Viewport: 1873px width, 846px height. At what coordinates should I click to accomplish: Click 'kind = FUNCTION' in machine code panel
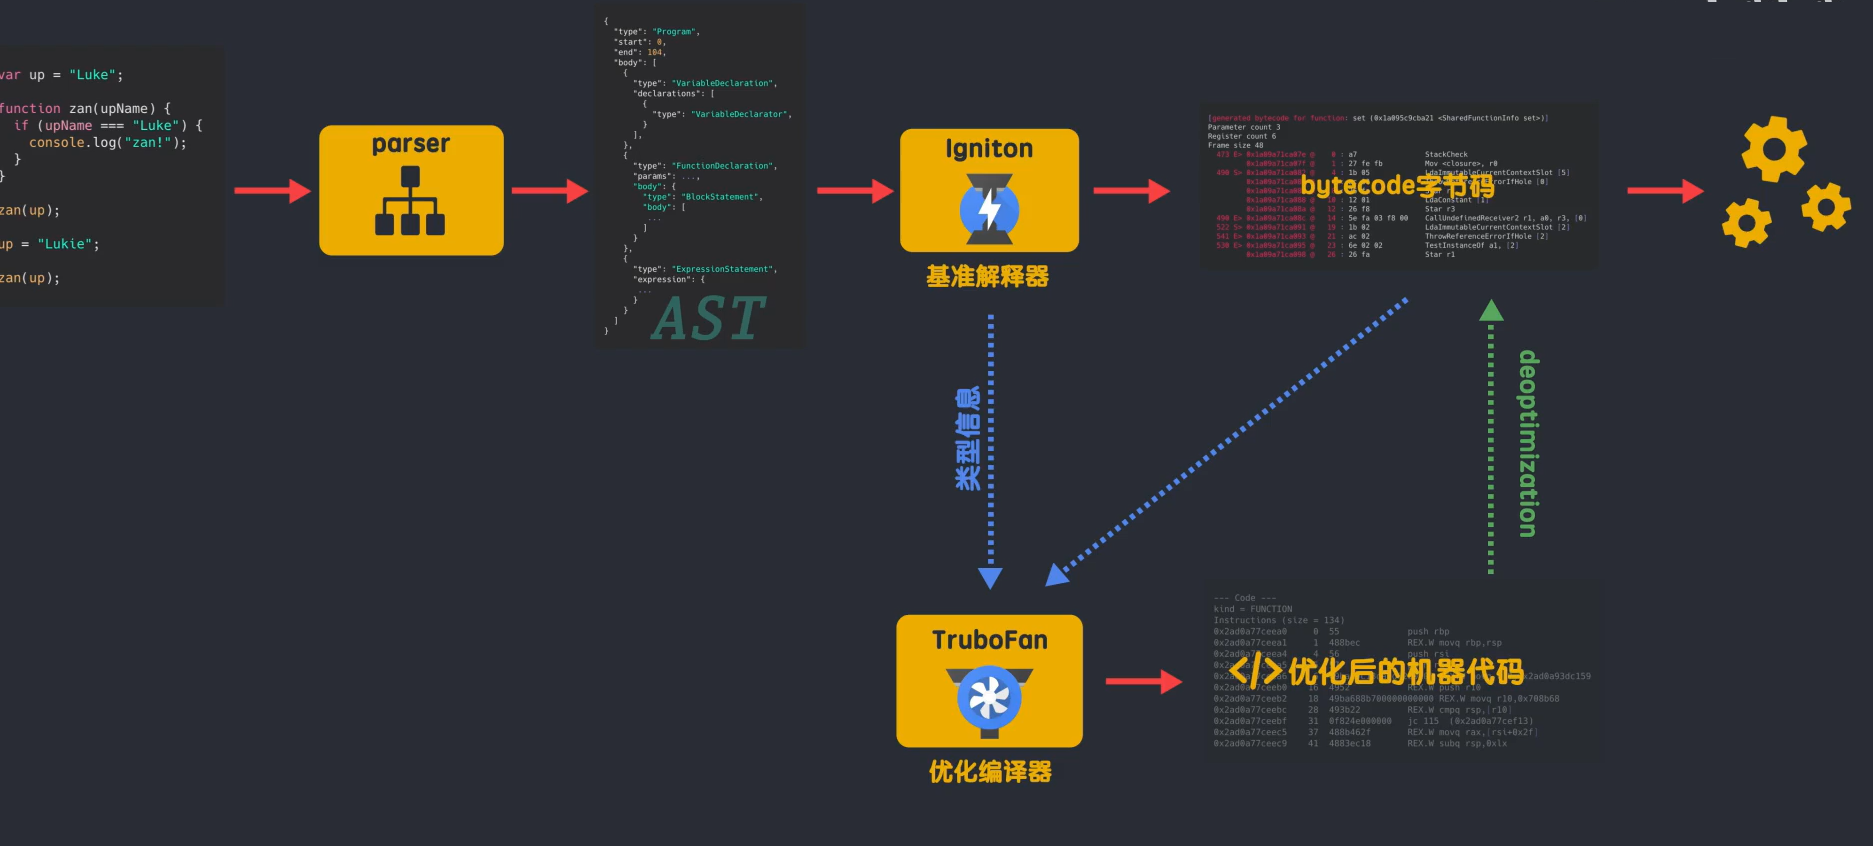coord(1253,609)
